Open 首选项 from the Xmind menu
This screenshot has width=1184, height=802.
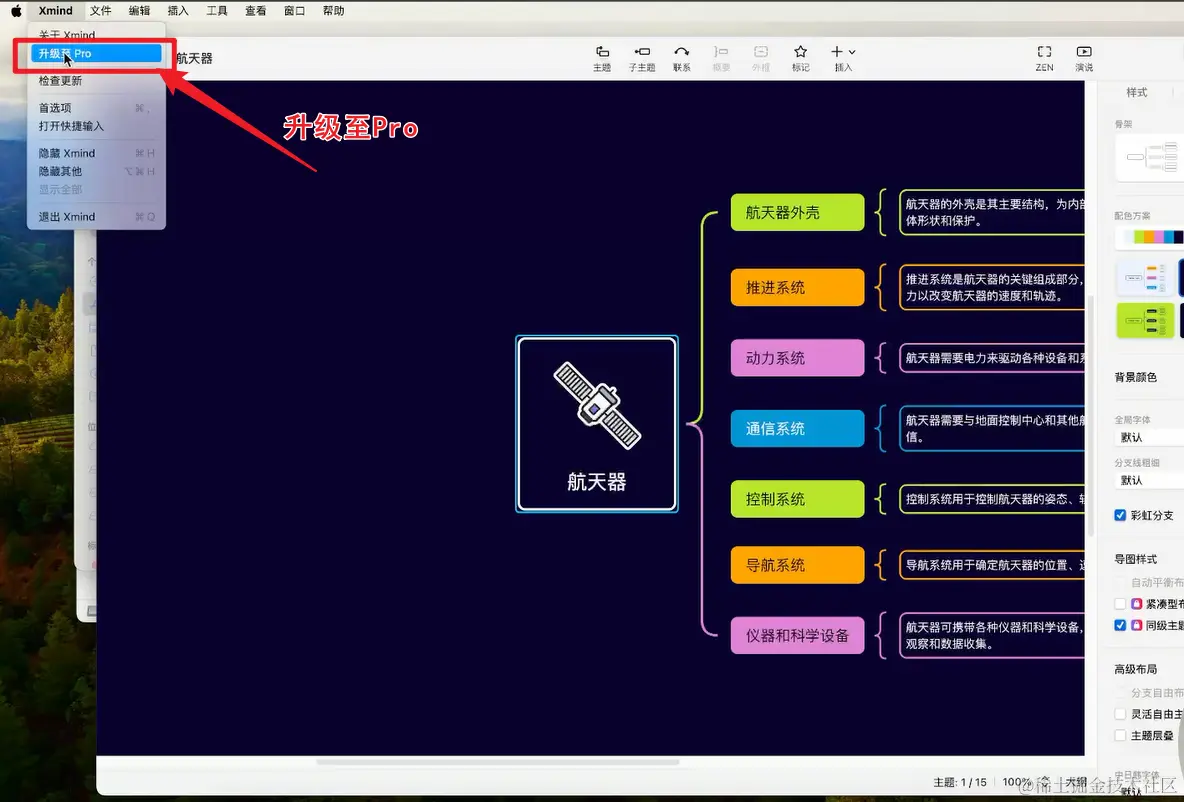pyautogui.click(x=96, y=108)
